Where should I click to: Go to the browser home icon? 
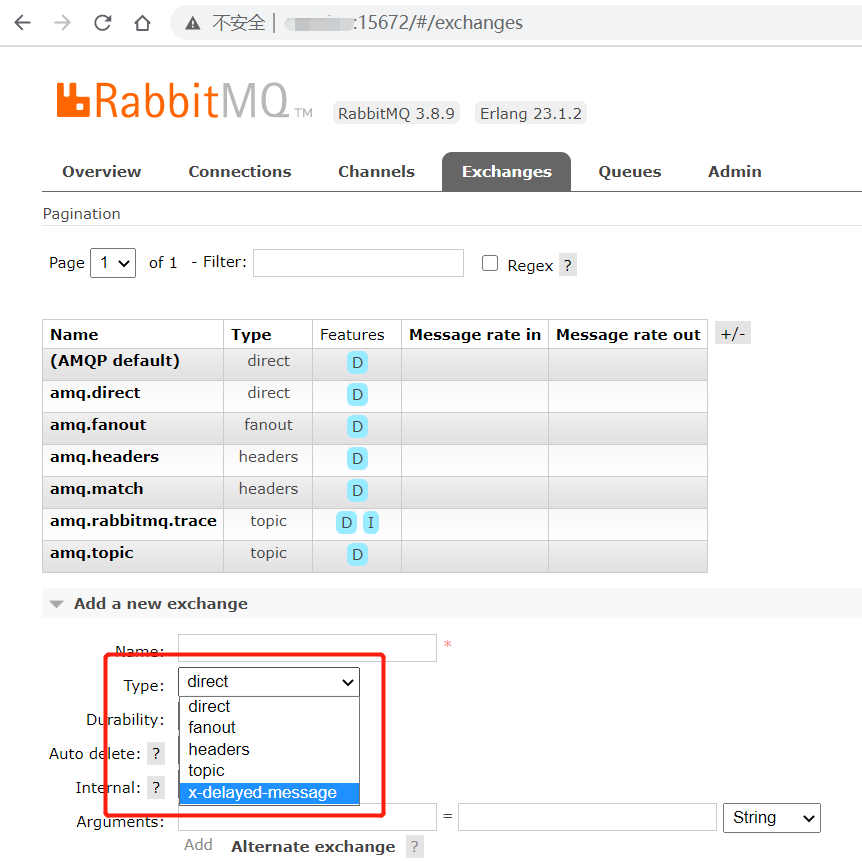tap(142, 23)
